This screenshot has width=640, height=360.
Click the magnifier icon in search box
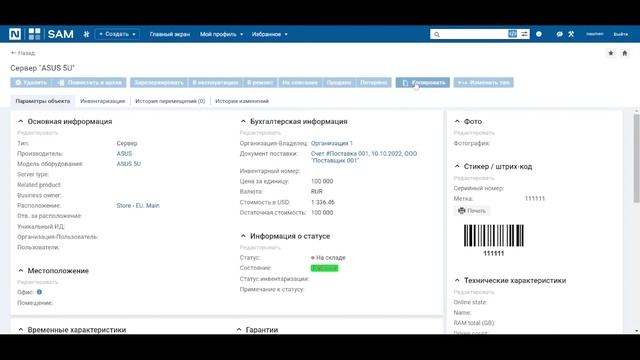[437, 34]
